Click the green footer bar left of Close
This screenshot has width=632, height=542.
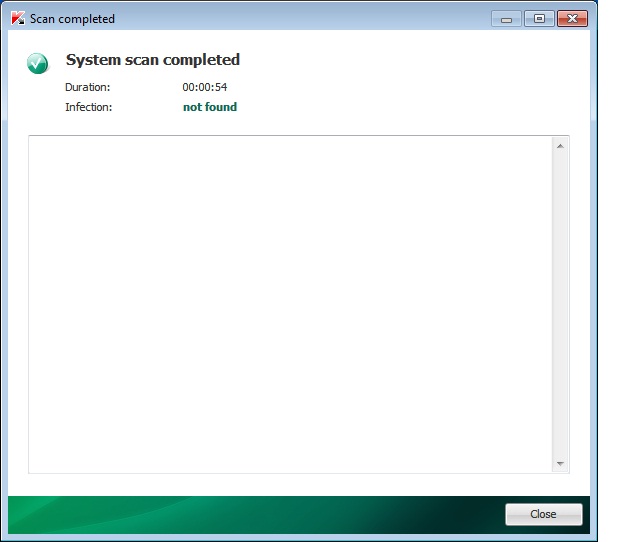tap(250, 513)
